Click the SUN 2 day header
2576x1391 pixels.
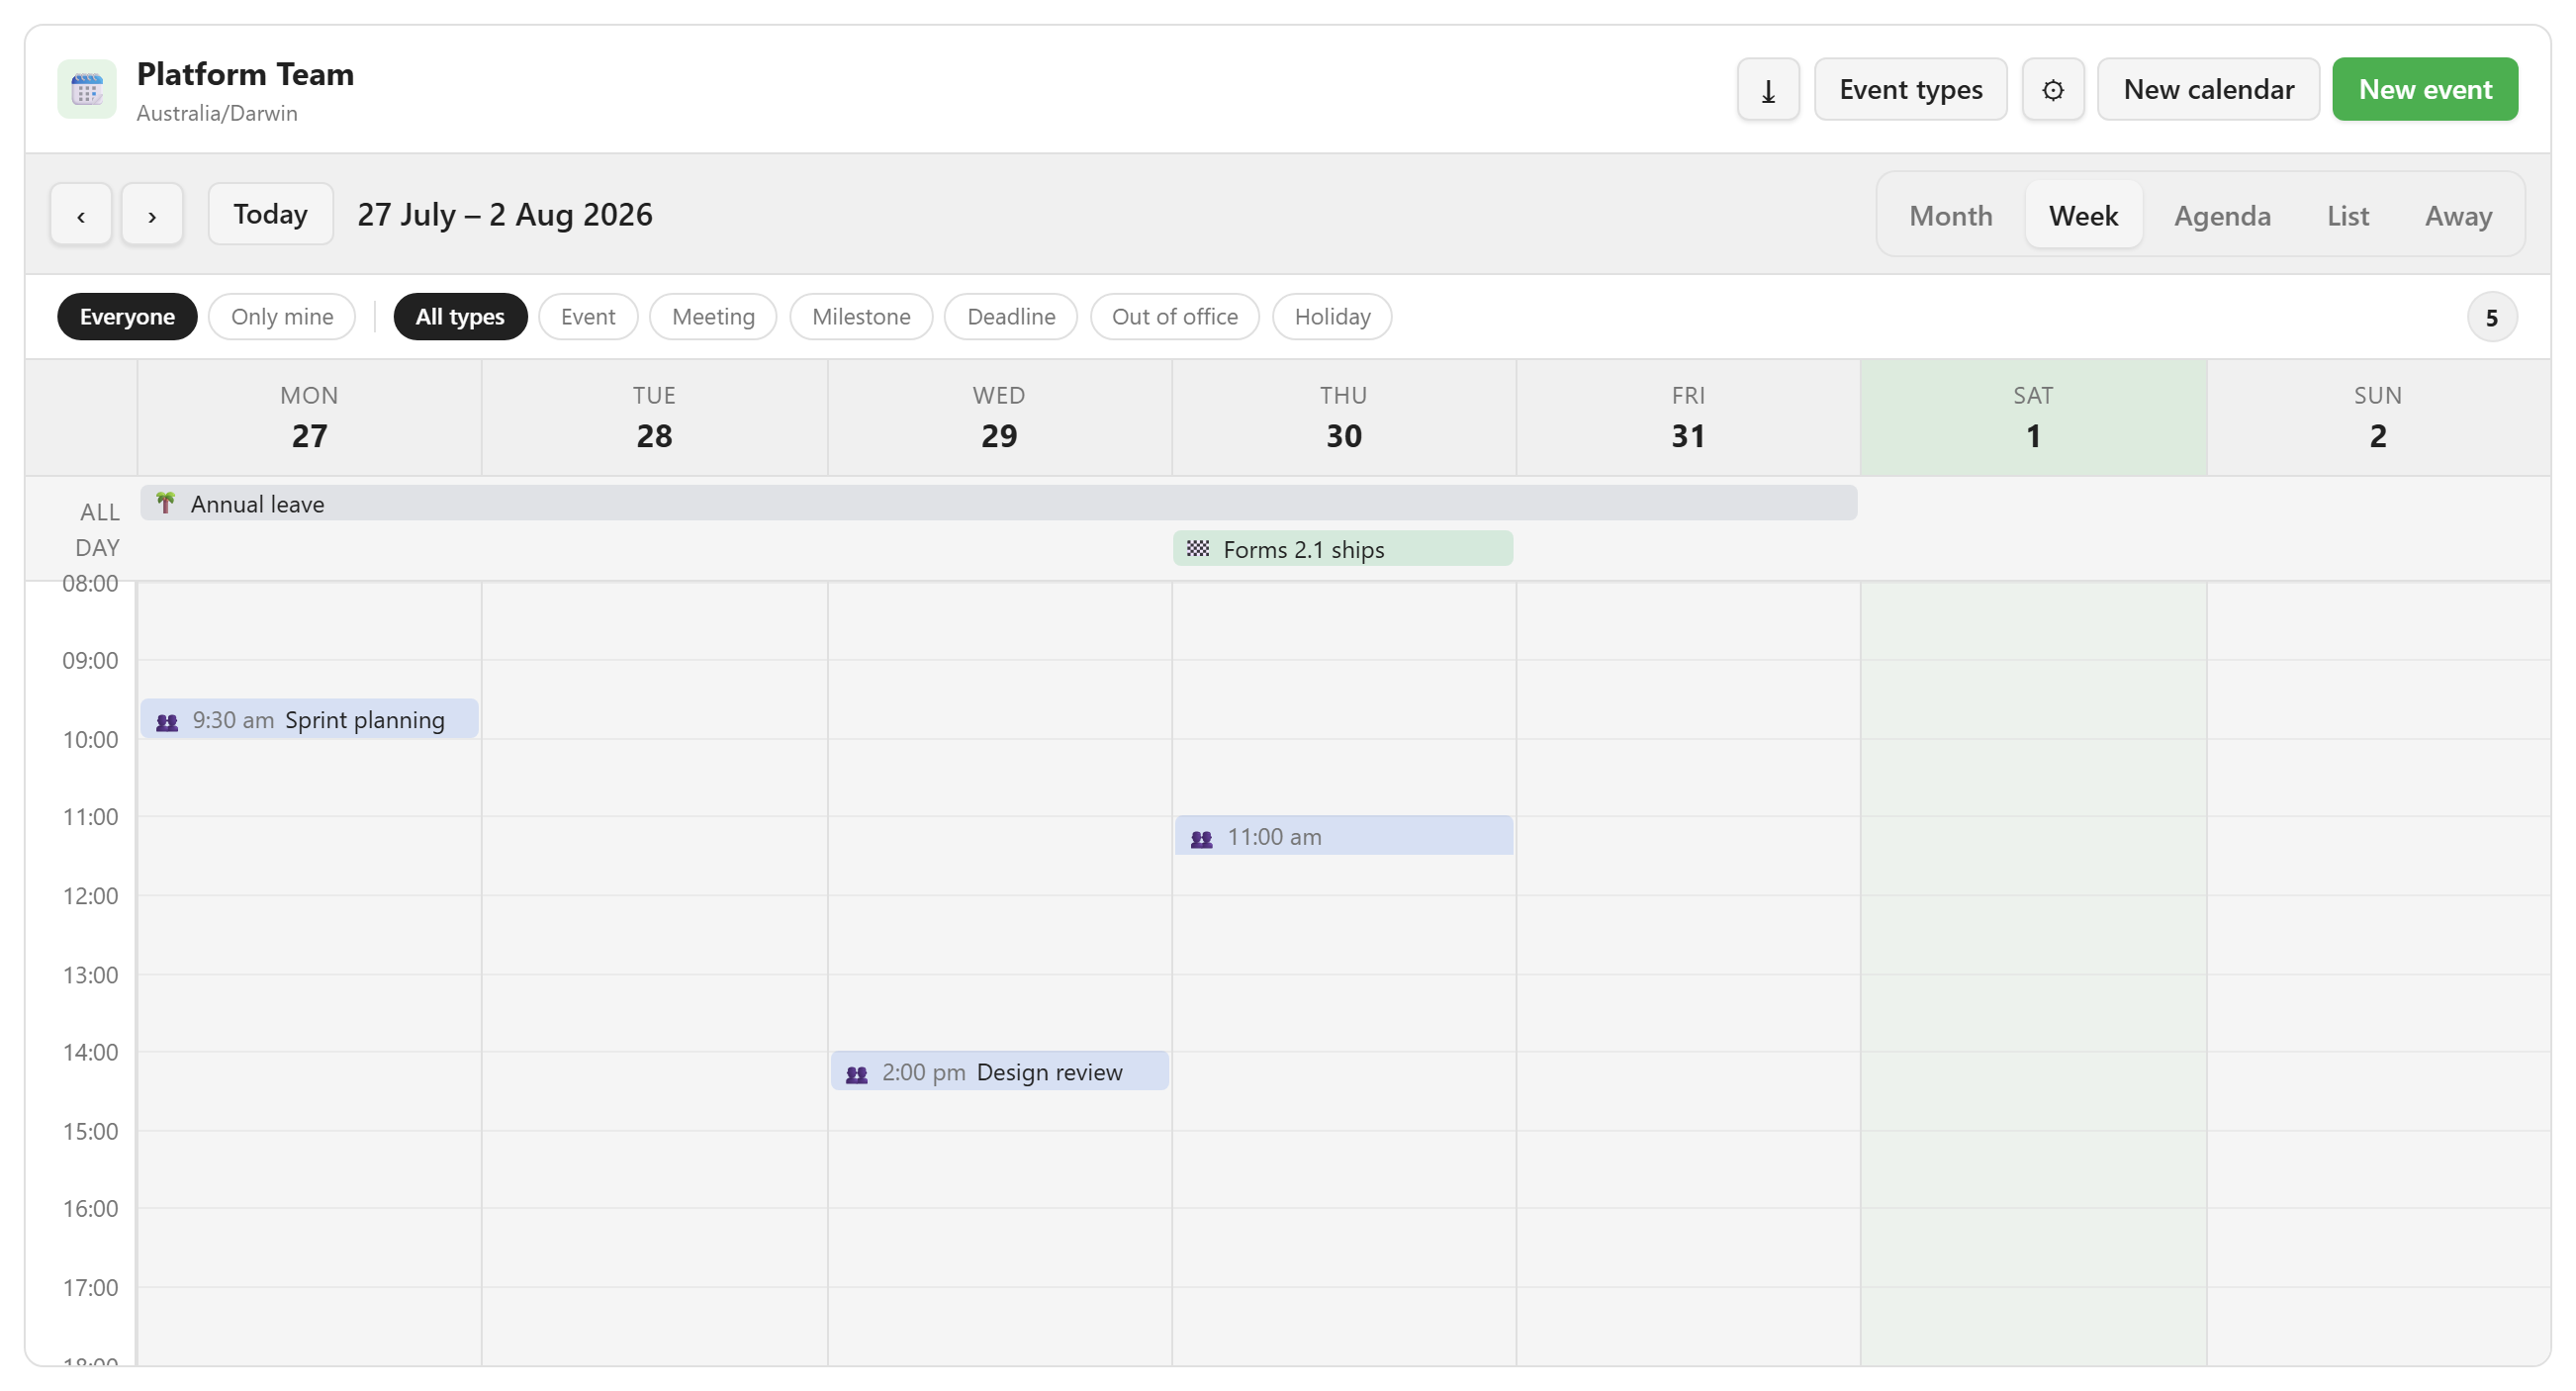pyautogui.click(x=2378, y=417)
